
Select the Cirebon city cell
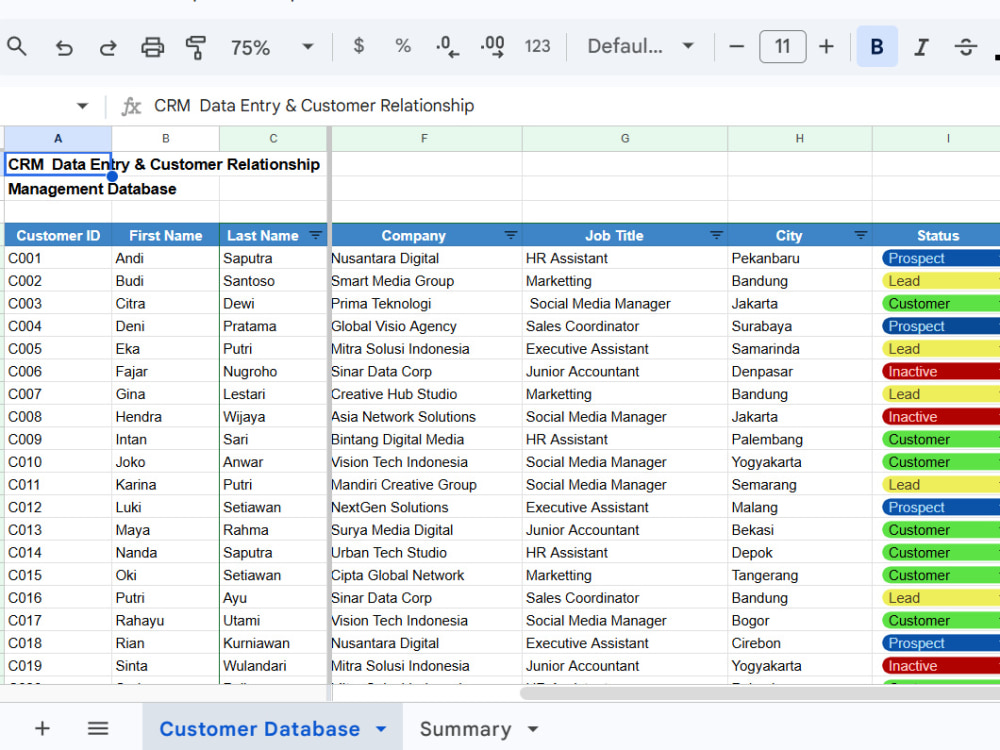(x=800, y=643)
